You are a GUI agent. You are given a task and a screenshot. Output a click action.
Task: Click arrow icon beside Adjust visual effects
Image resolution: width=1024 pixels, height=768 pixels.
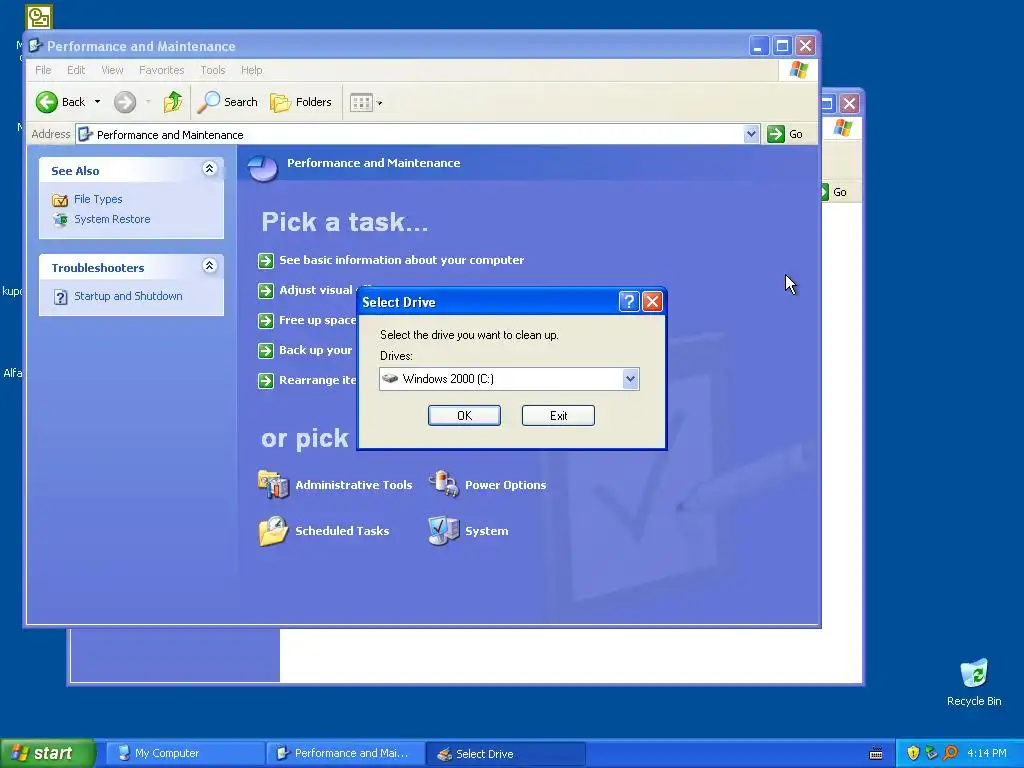click(266, 291)
